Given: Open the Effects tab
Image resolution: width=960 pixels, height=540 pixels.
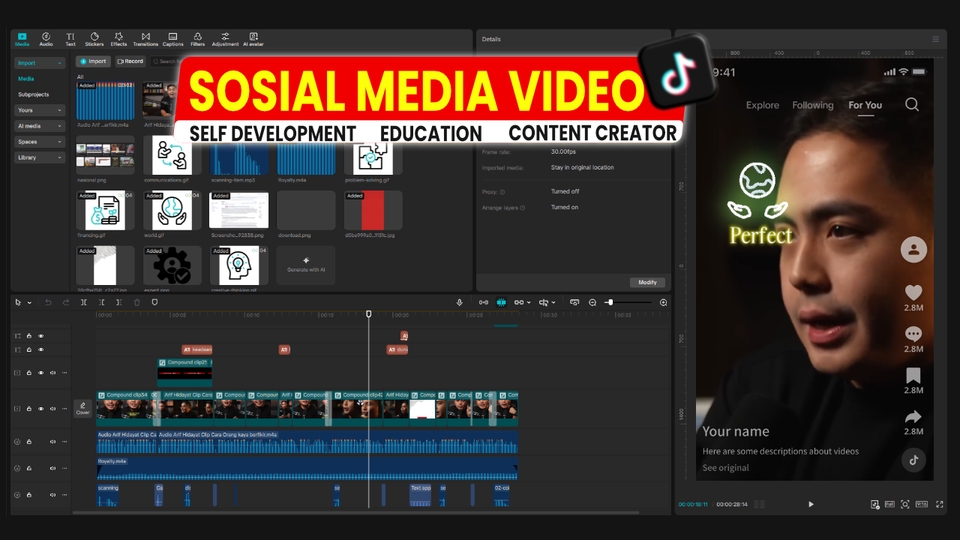Looking at the screenshot, I should (119, 39).
